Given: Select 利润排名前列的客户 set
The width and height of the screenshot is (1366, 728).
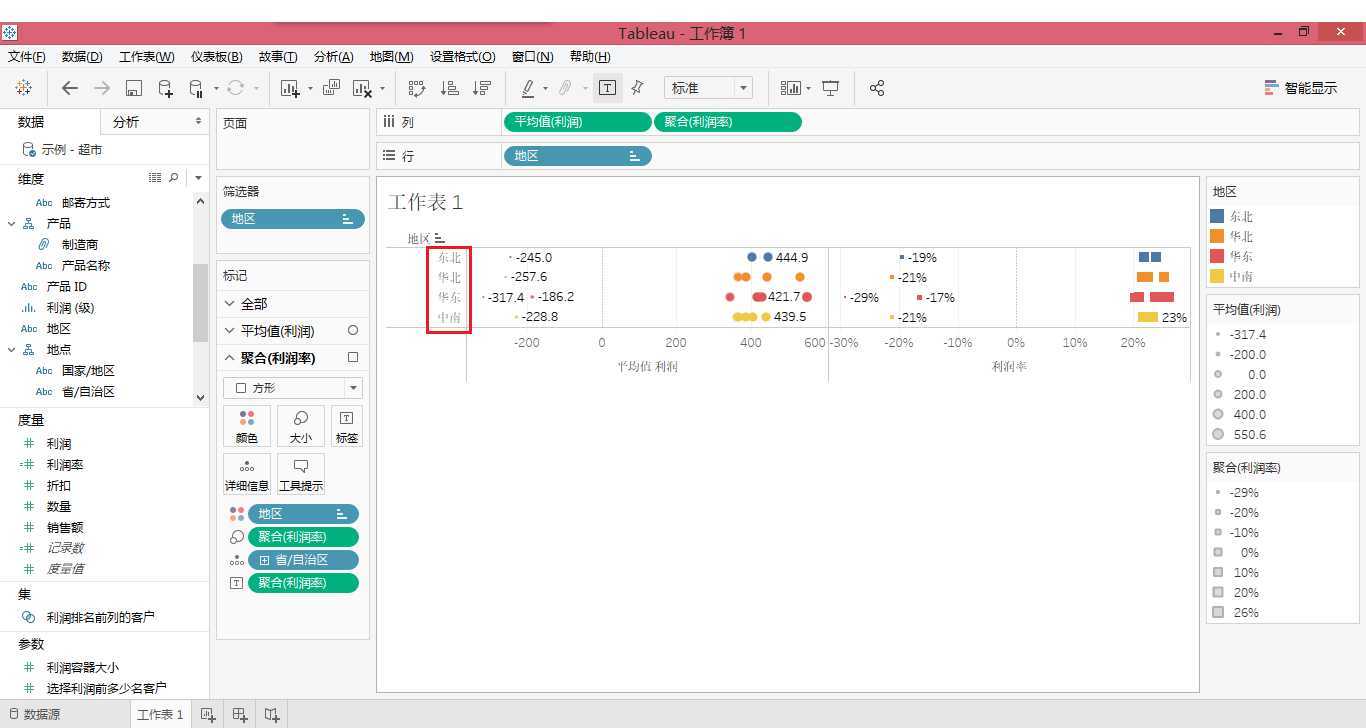Looking at the screenshot, I should [x=100, y=618].
